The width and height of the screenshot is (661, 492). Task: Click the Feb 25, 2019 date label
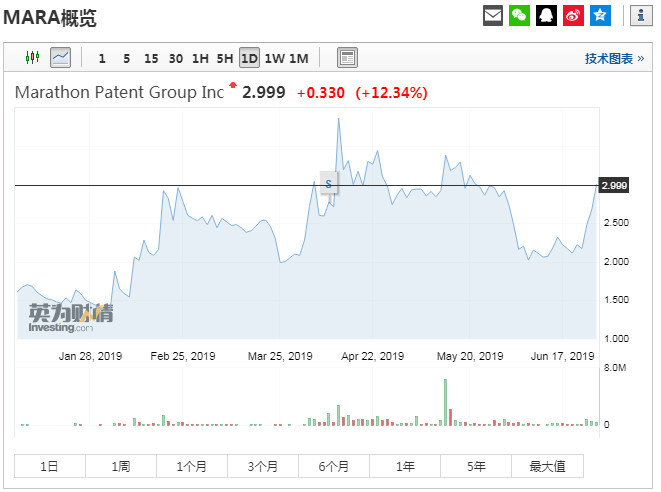coord(183,356)
